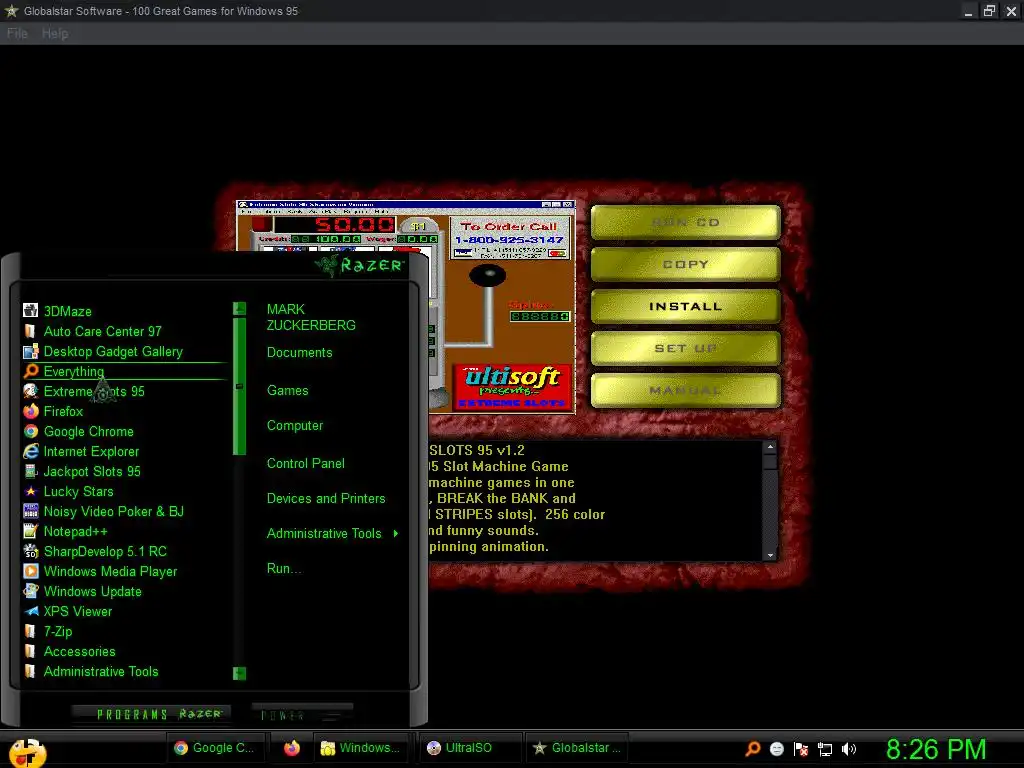Open the Windows Update icon
Viewport: 1024px width, 768px height.
click(x=30, y=591)
